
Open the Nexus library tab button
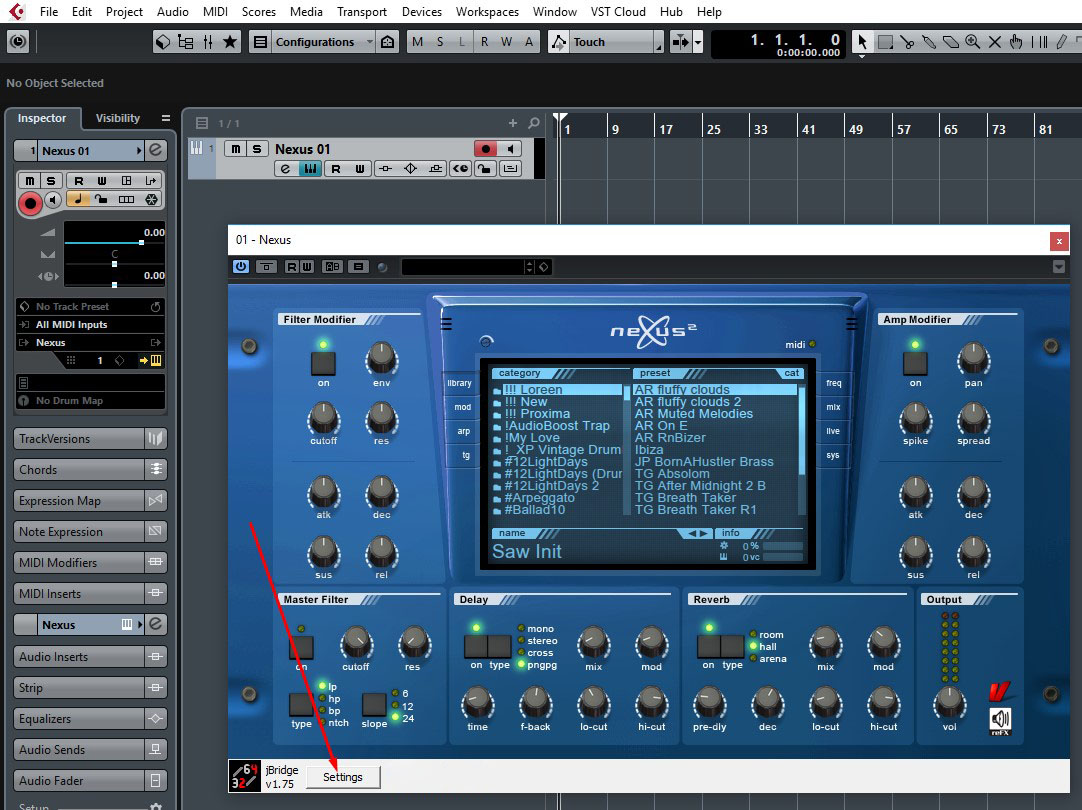tap(459, 383)
